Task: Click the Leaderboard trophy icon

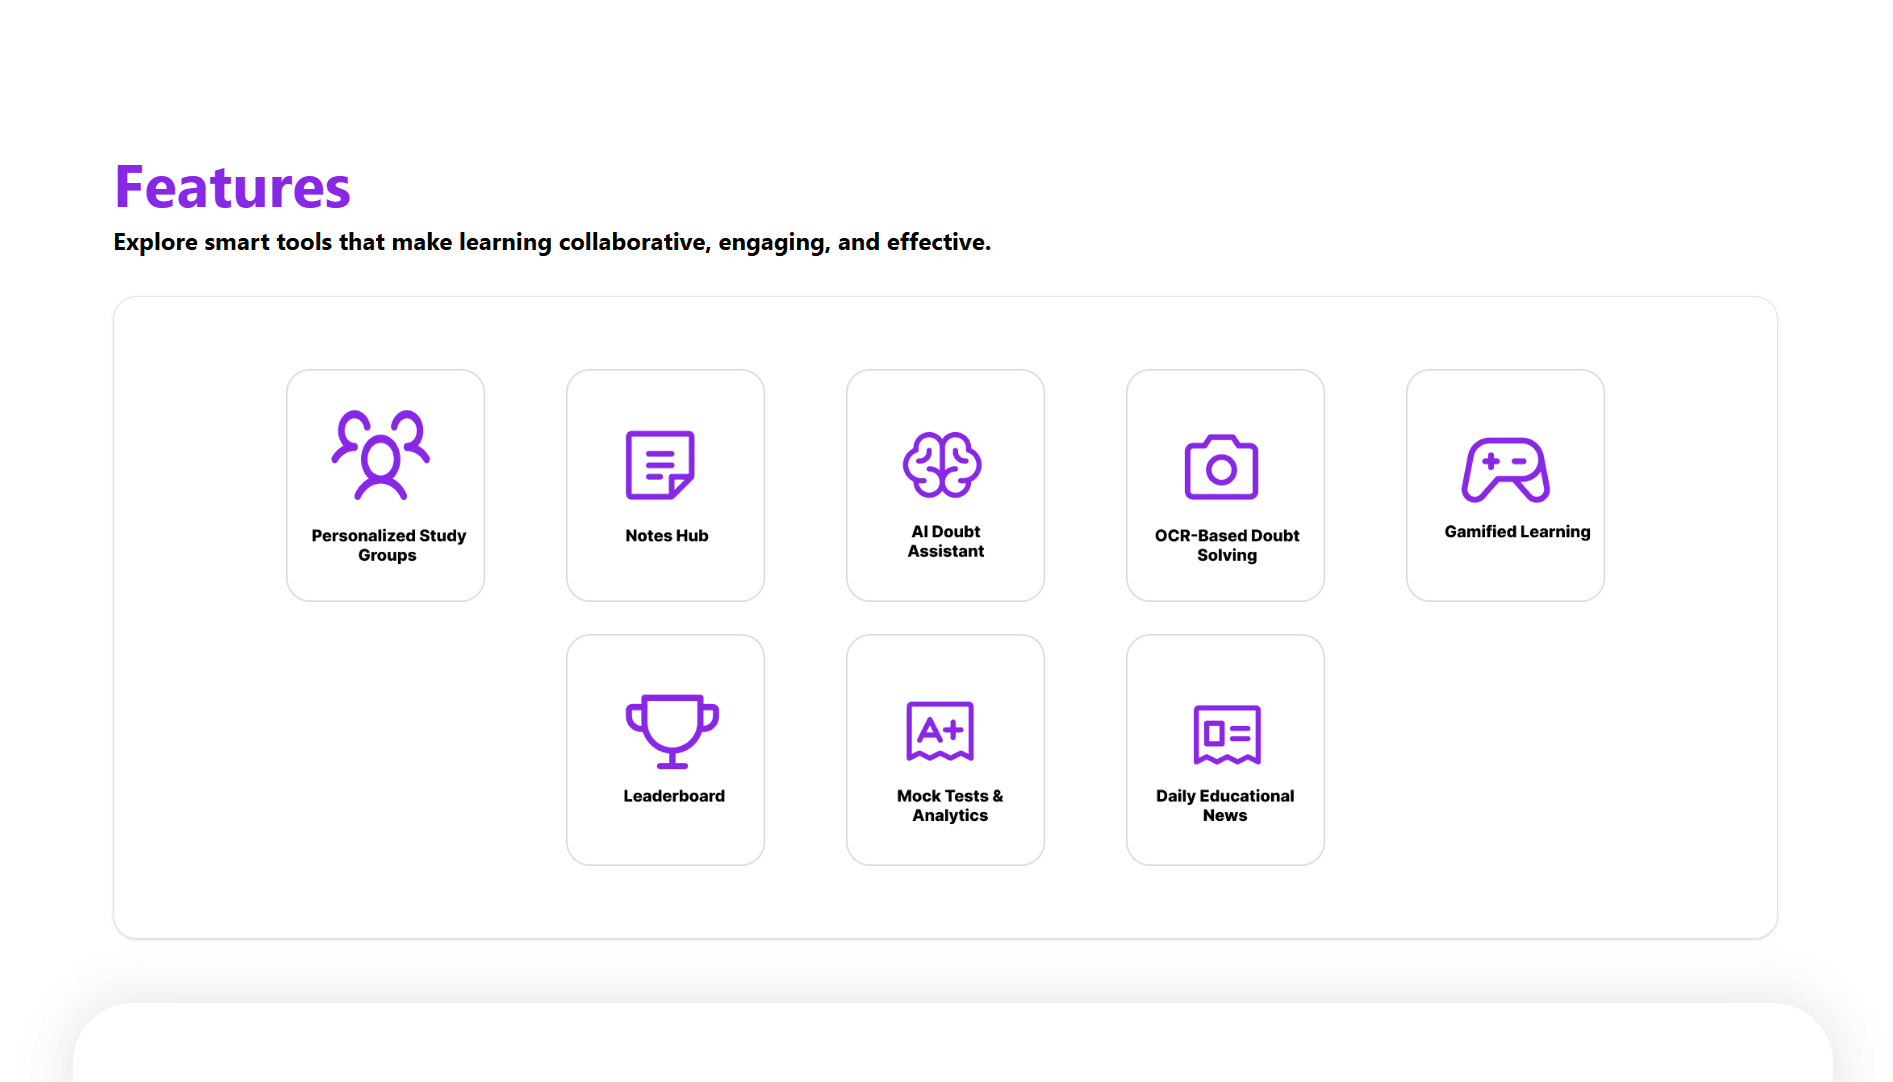Action: point(673,731)
